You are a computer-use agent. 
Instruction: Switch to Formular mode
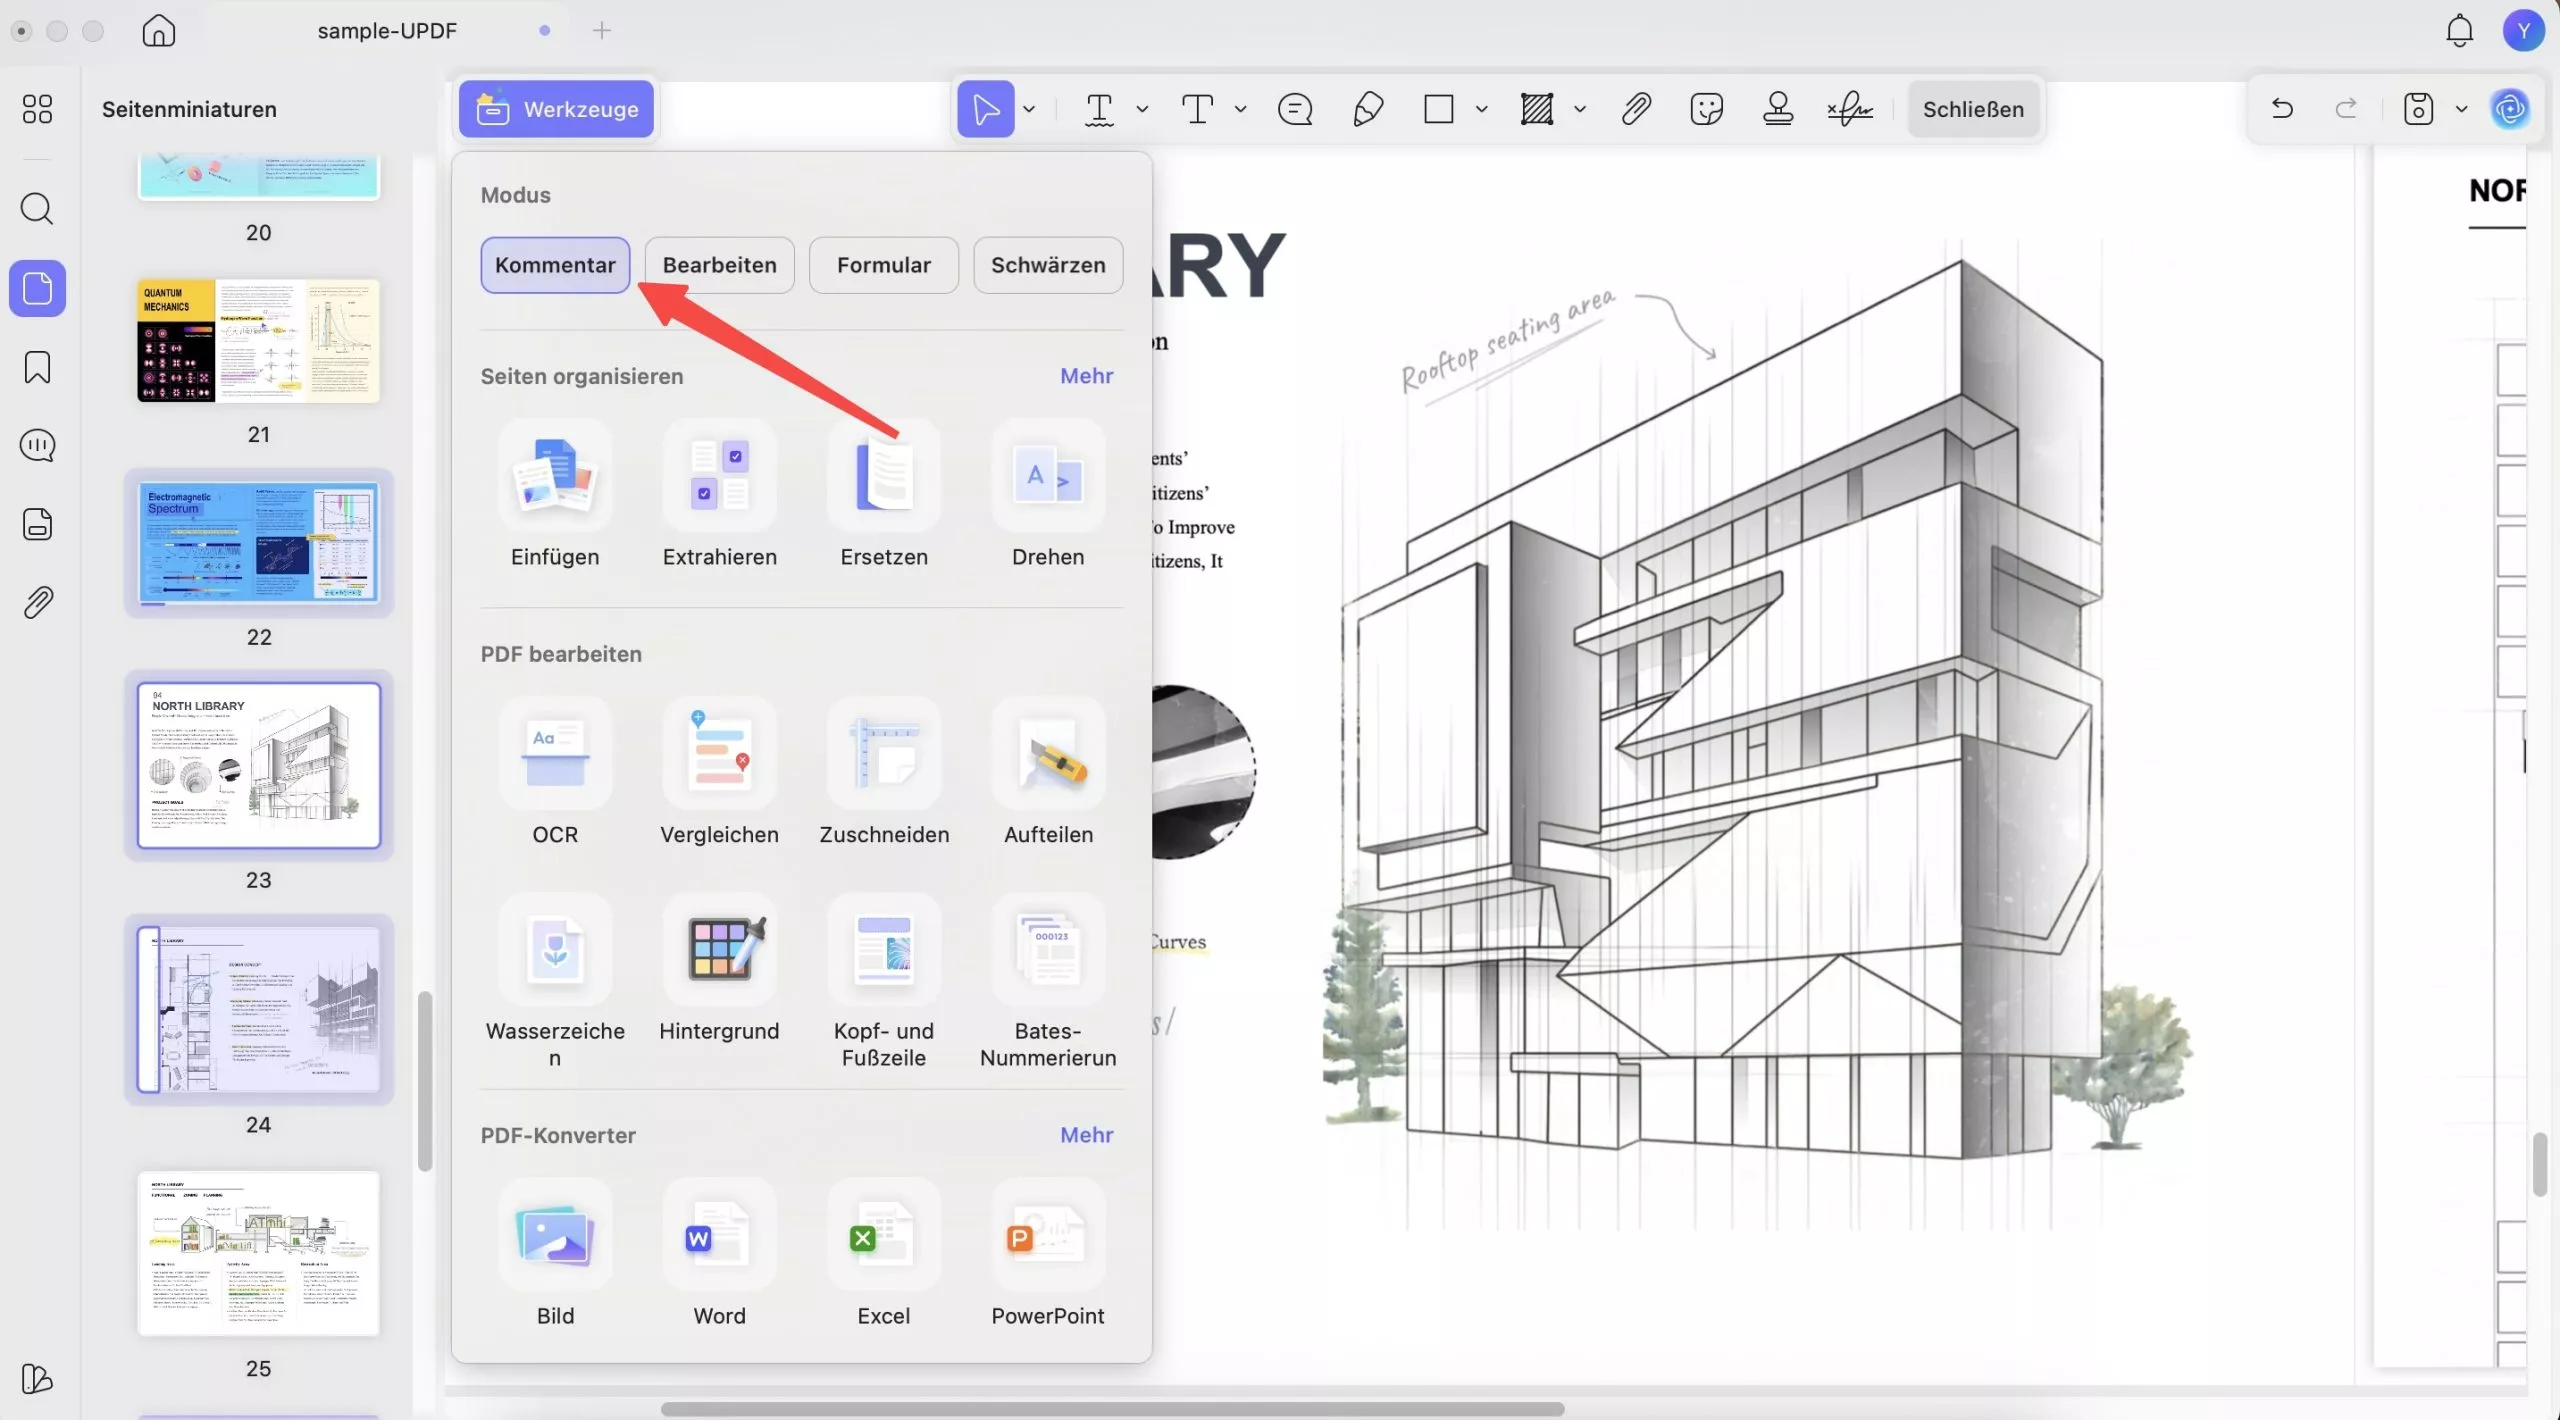tap(883, 265)
